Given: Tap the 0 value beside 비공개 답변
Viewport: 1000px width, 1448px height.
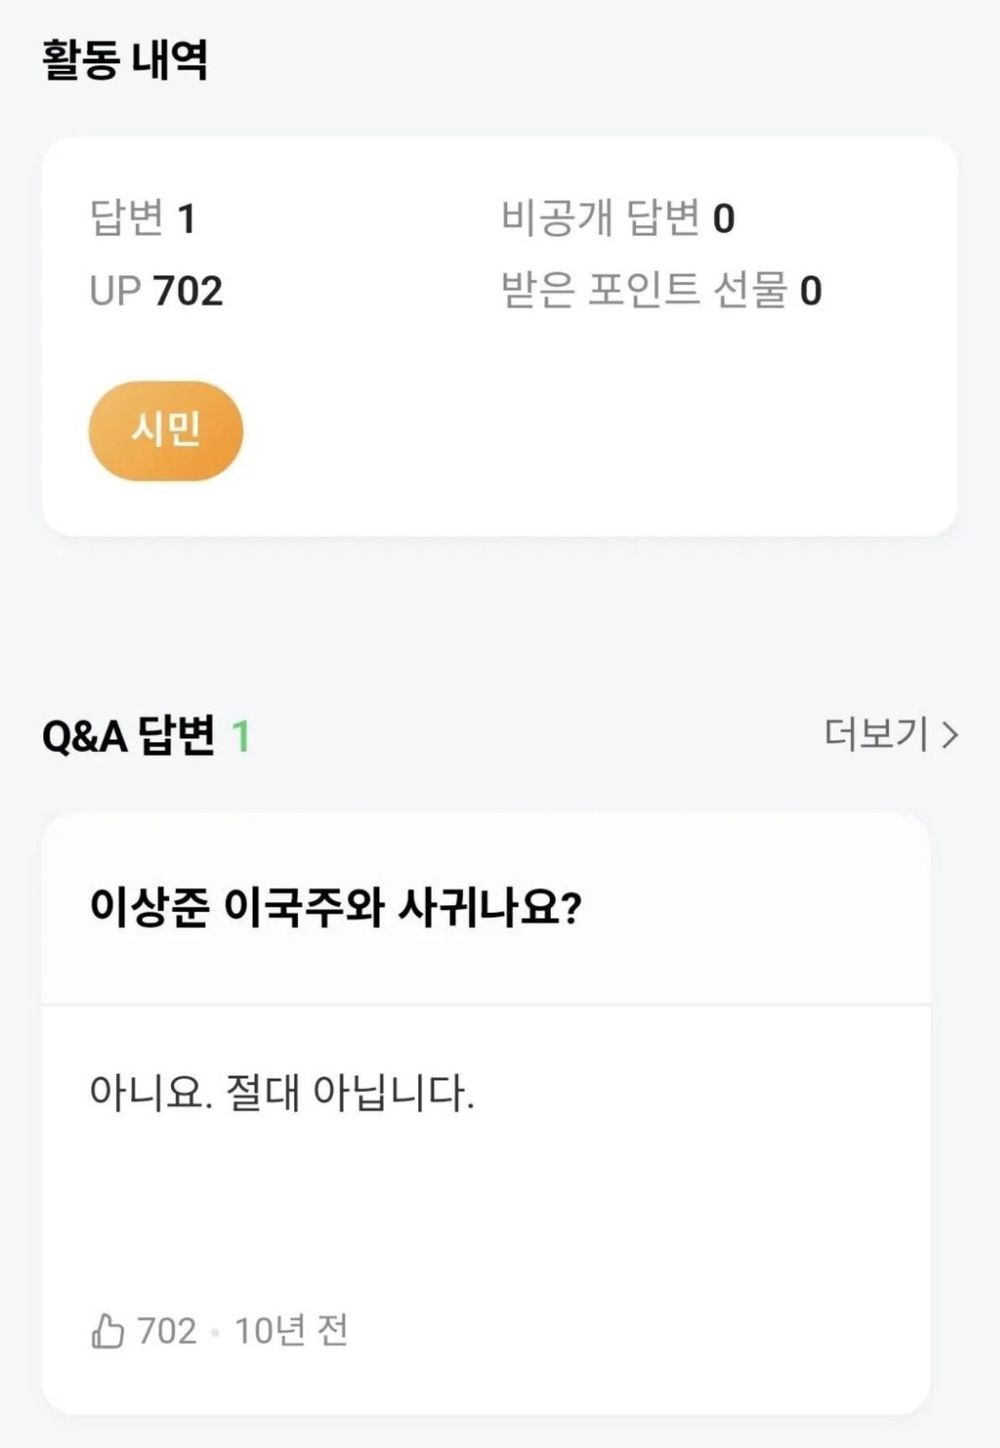Looking at the screenshot, I should (x=724, y=218).
